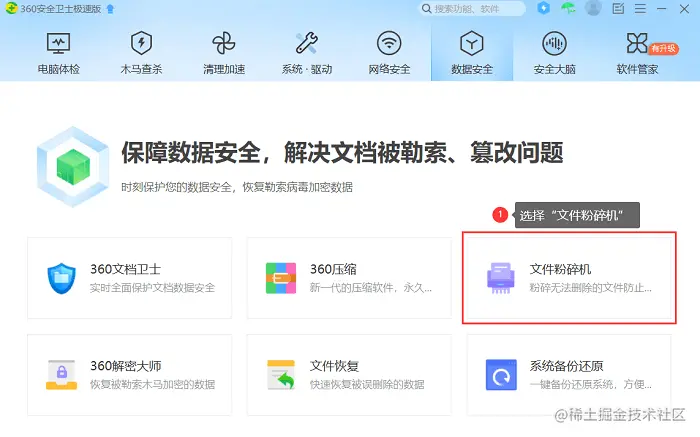Click text 恢复被勒索木马加密的数据
The height and width of the screenshot is (437, 700).
pos(152,384)
